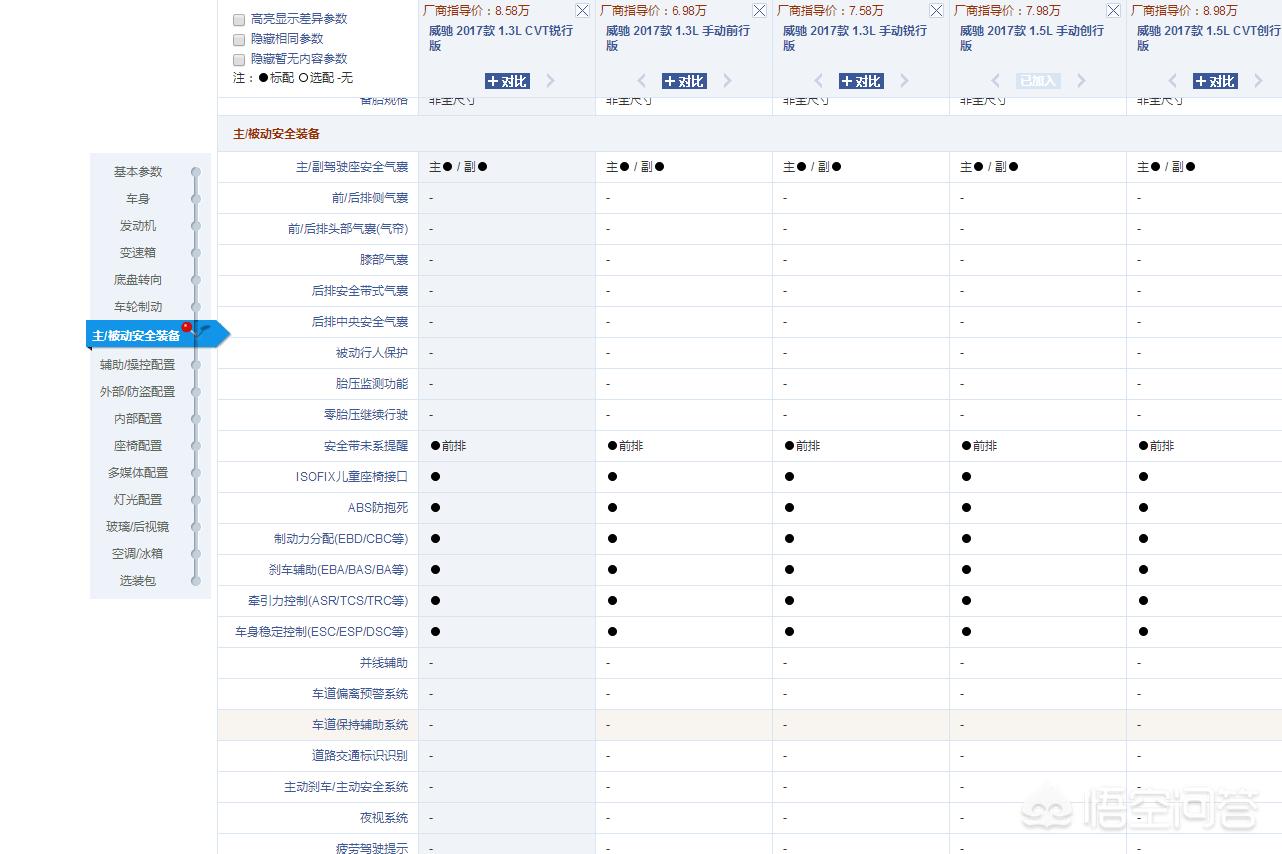Jump to 内部配置 section in sidebar
Image resolution: width=1282 pixels, height=854 pixels.
tap(138, 419)
